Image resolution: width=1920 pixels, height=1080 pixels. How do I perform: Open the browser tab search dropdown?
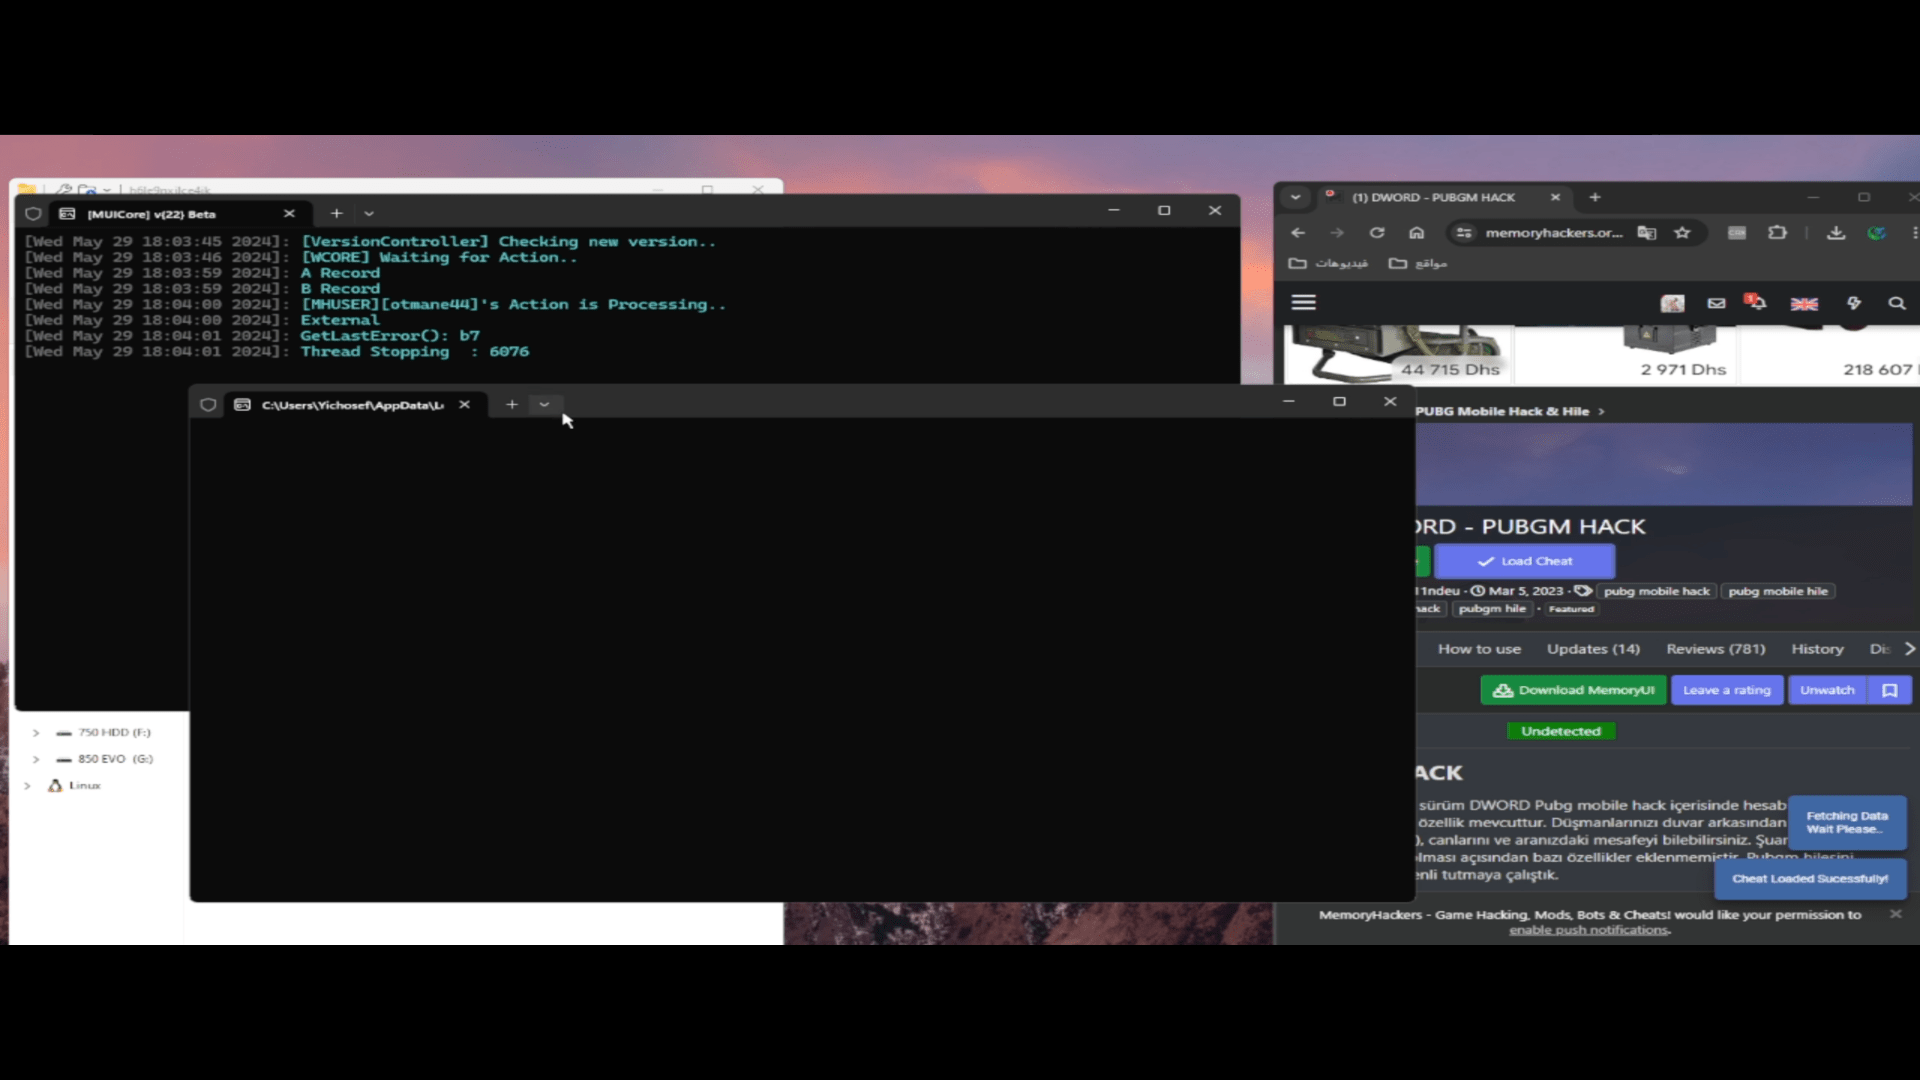click(1296, 197)
